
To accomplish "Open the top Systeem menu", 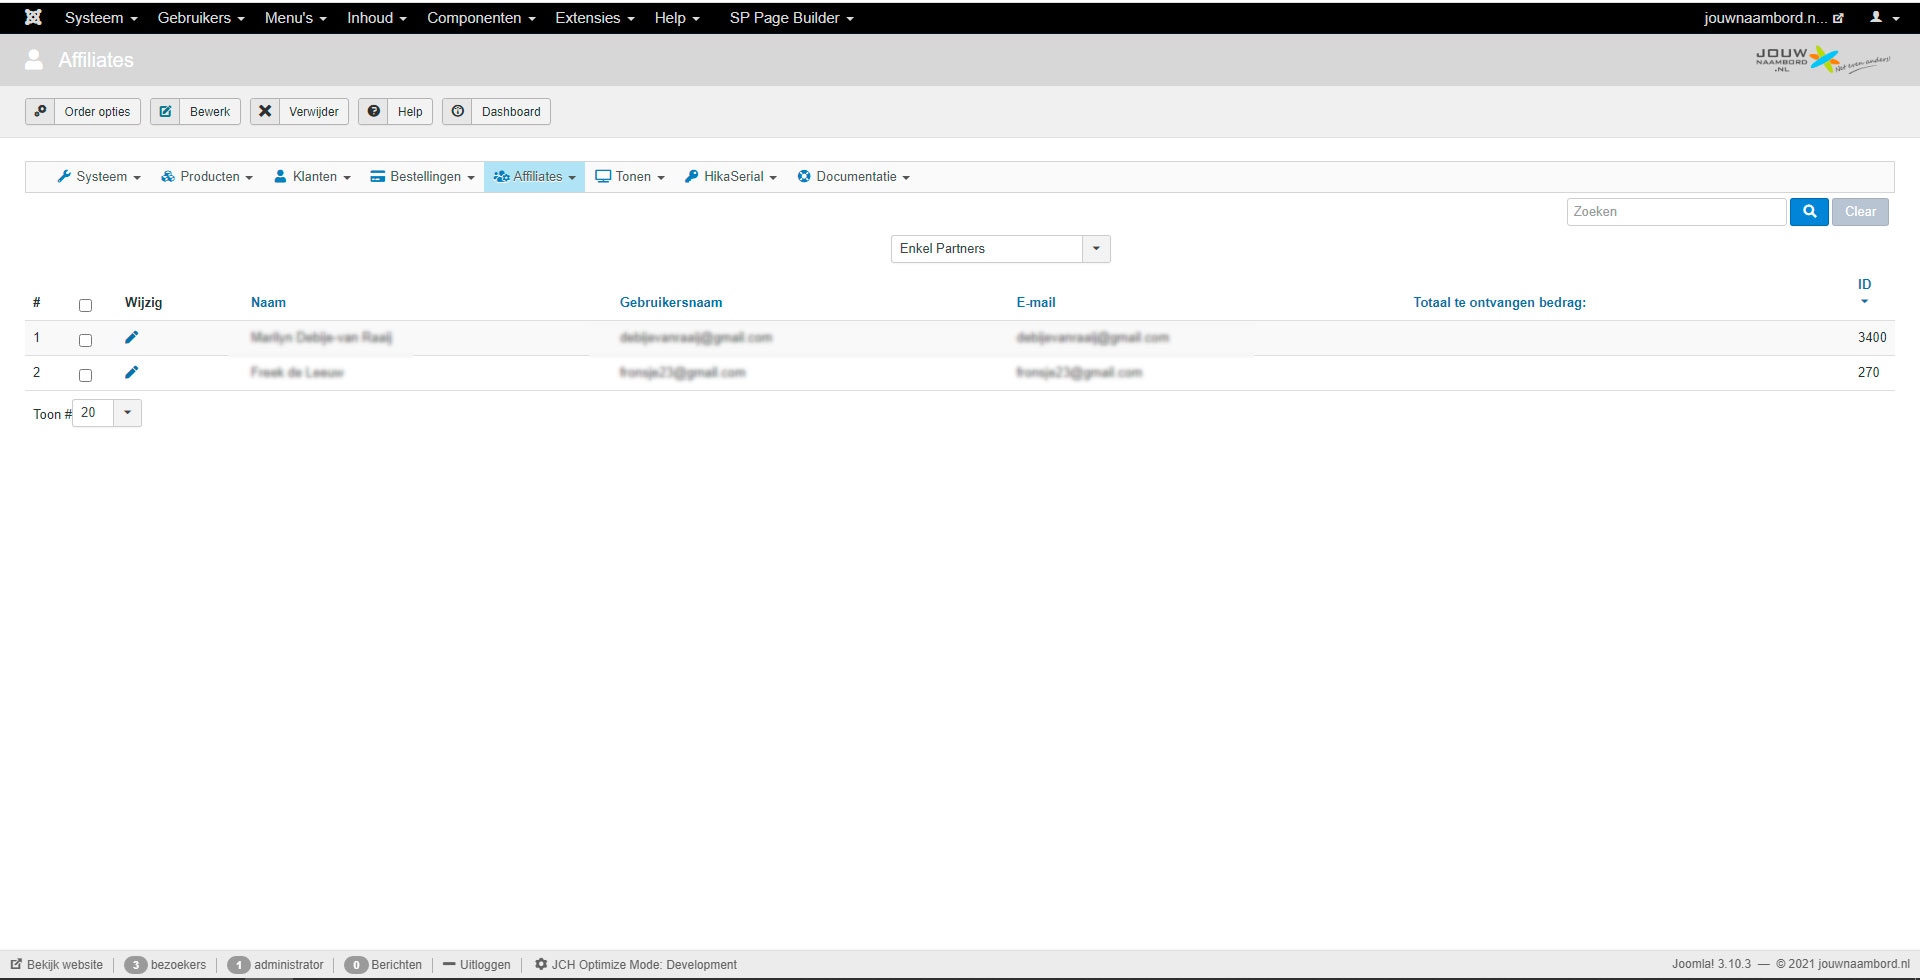I will 101,18.
